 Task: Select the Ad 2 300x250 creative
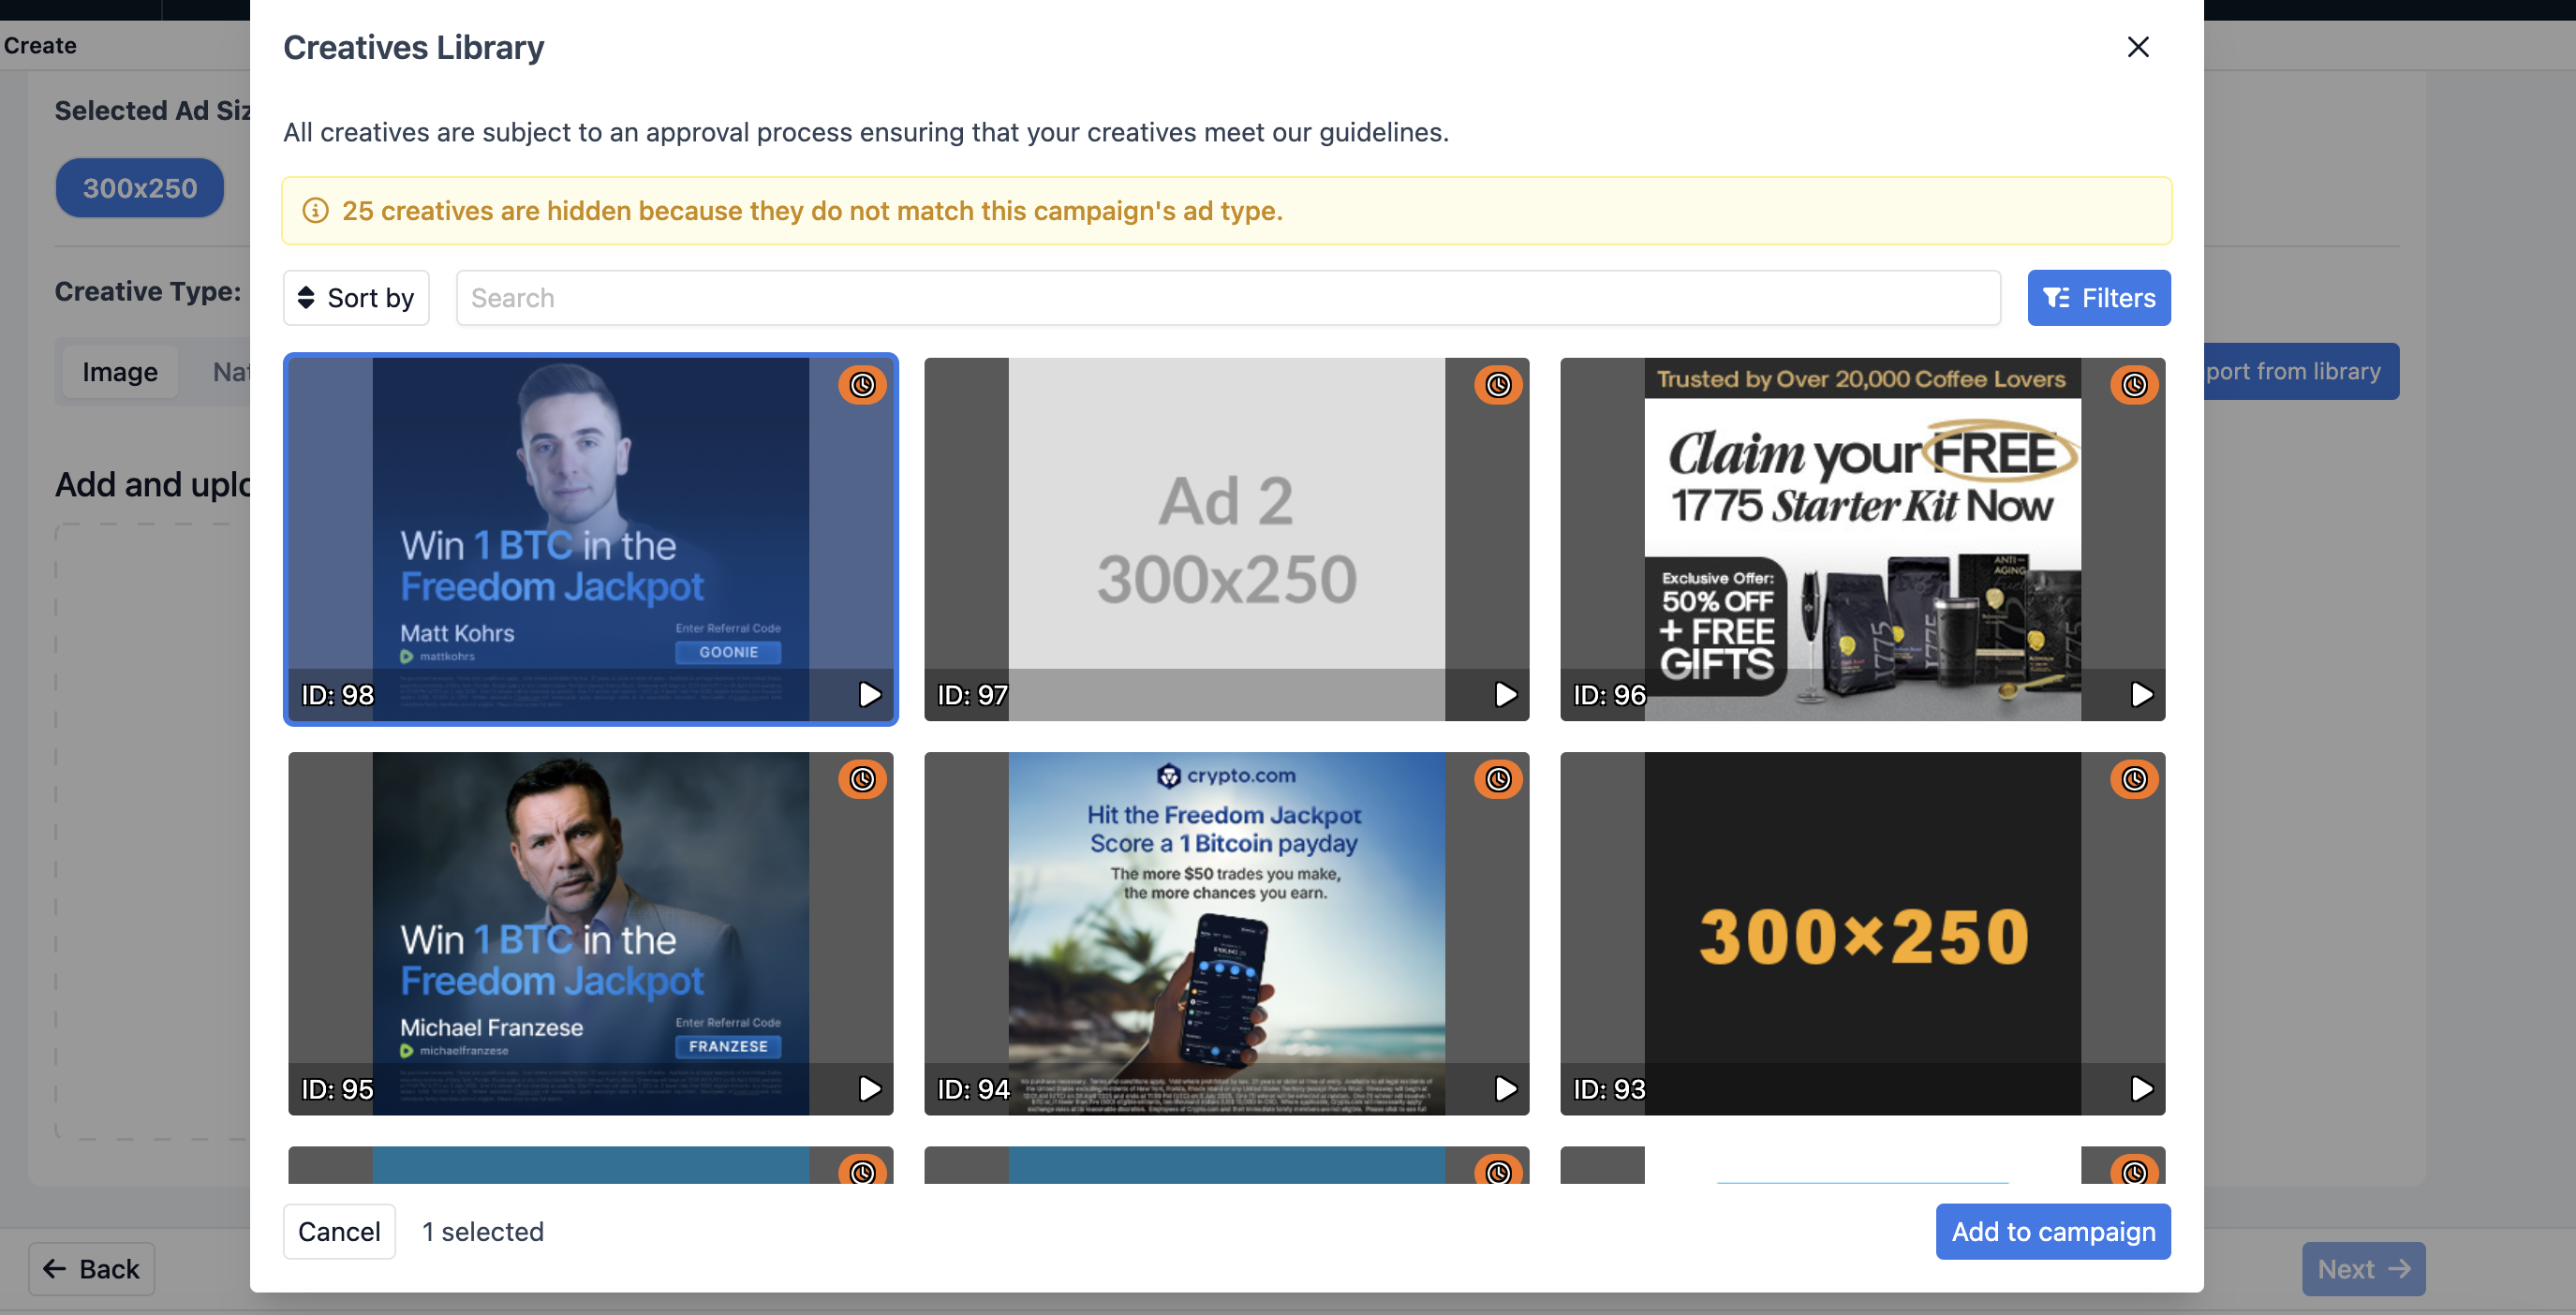click(x=1226, y=539)
